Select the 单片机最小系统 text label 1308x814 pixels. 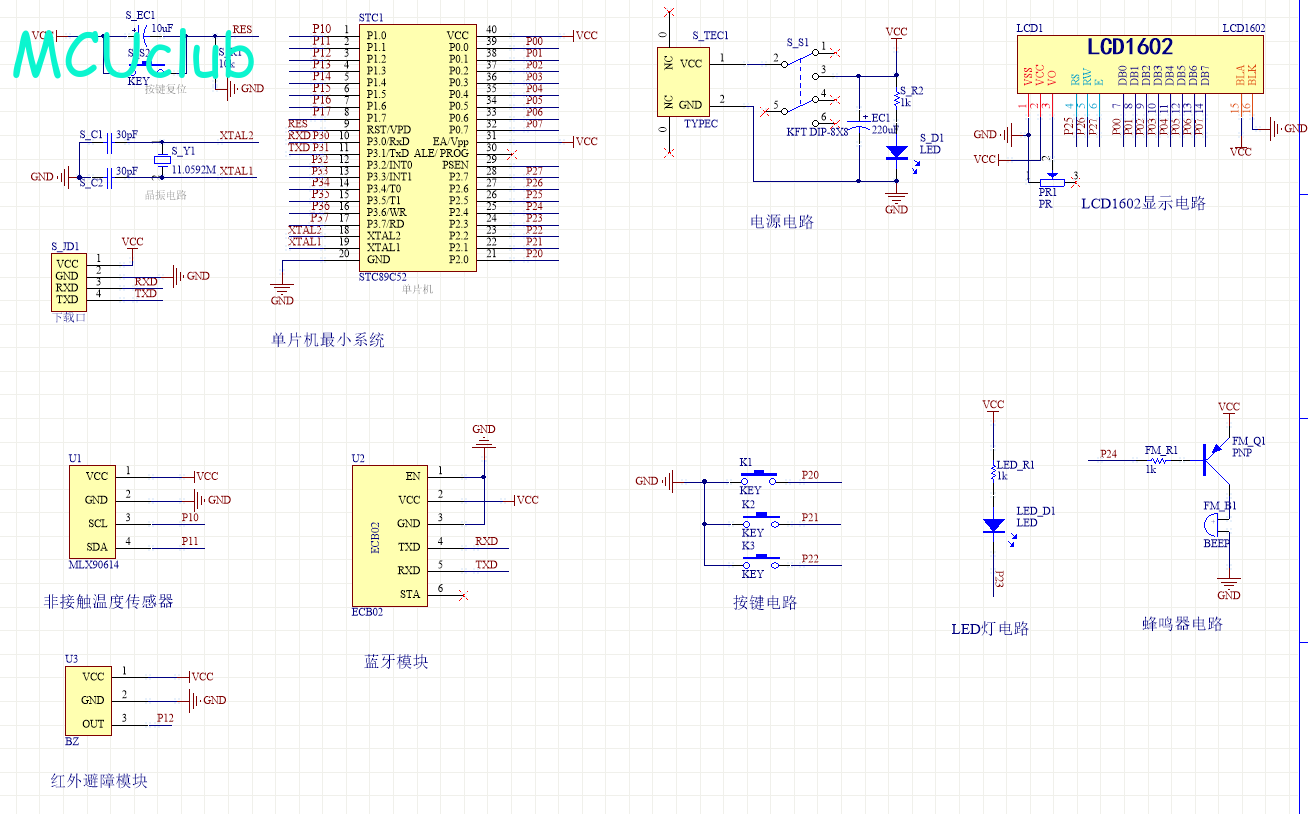(x=327, y=340)
